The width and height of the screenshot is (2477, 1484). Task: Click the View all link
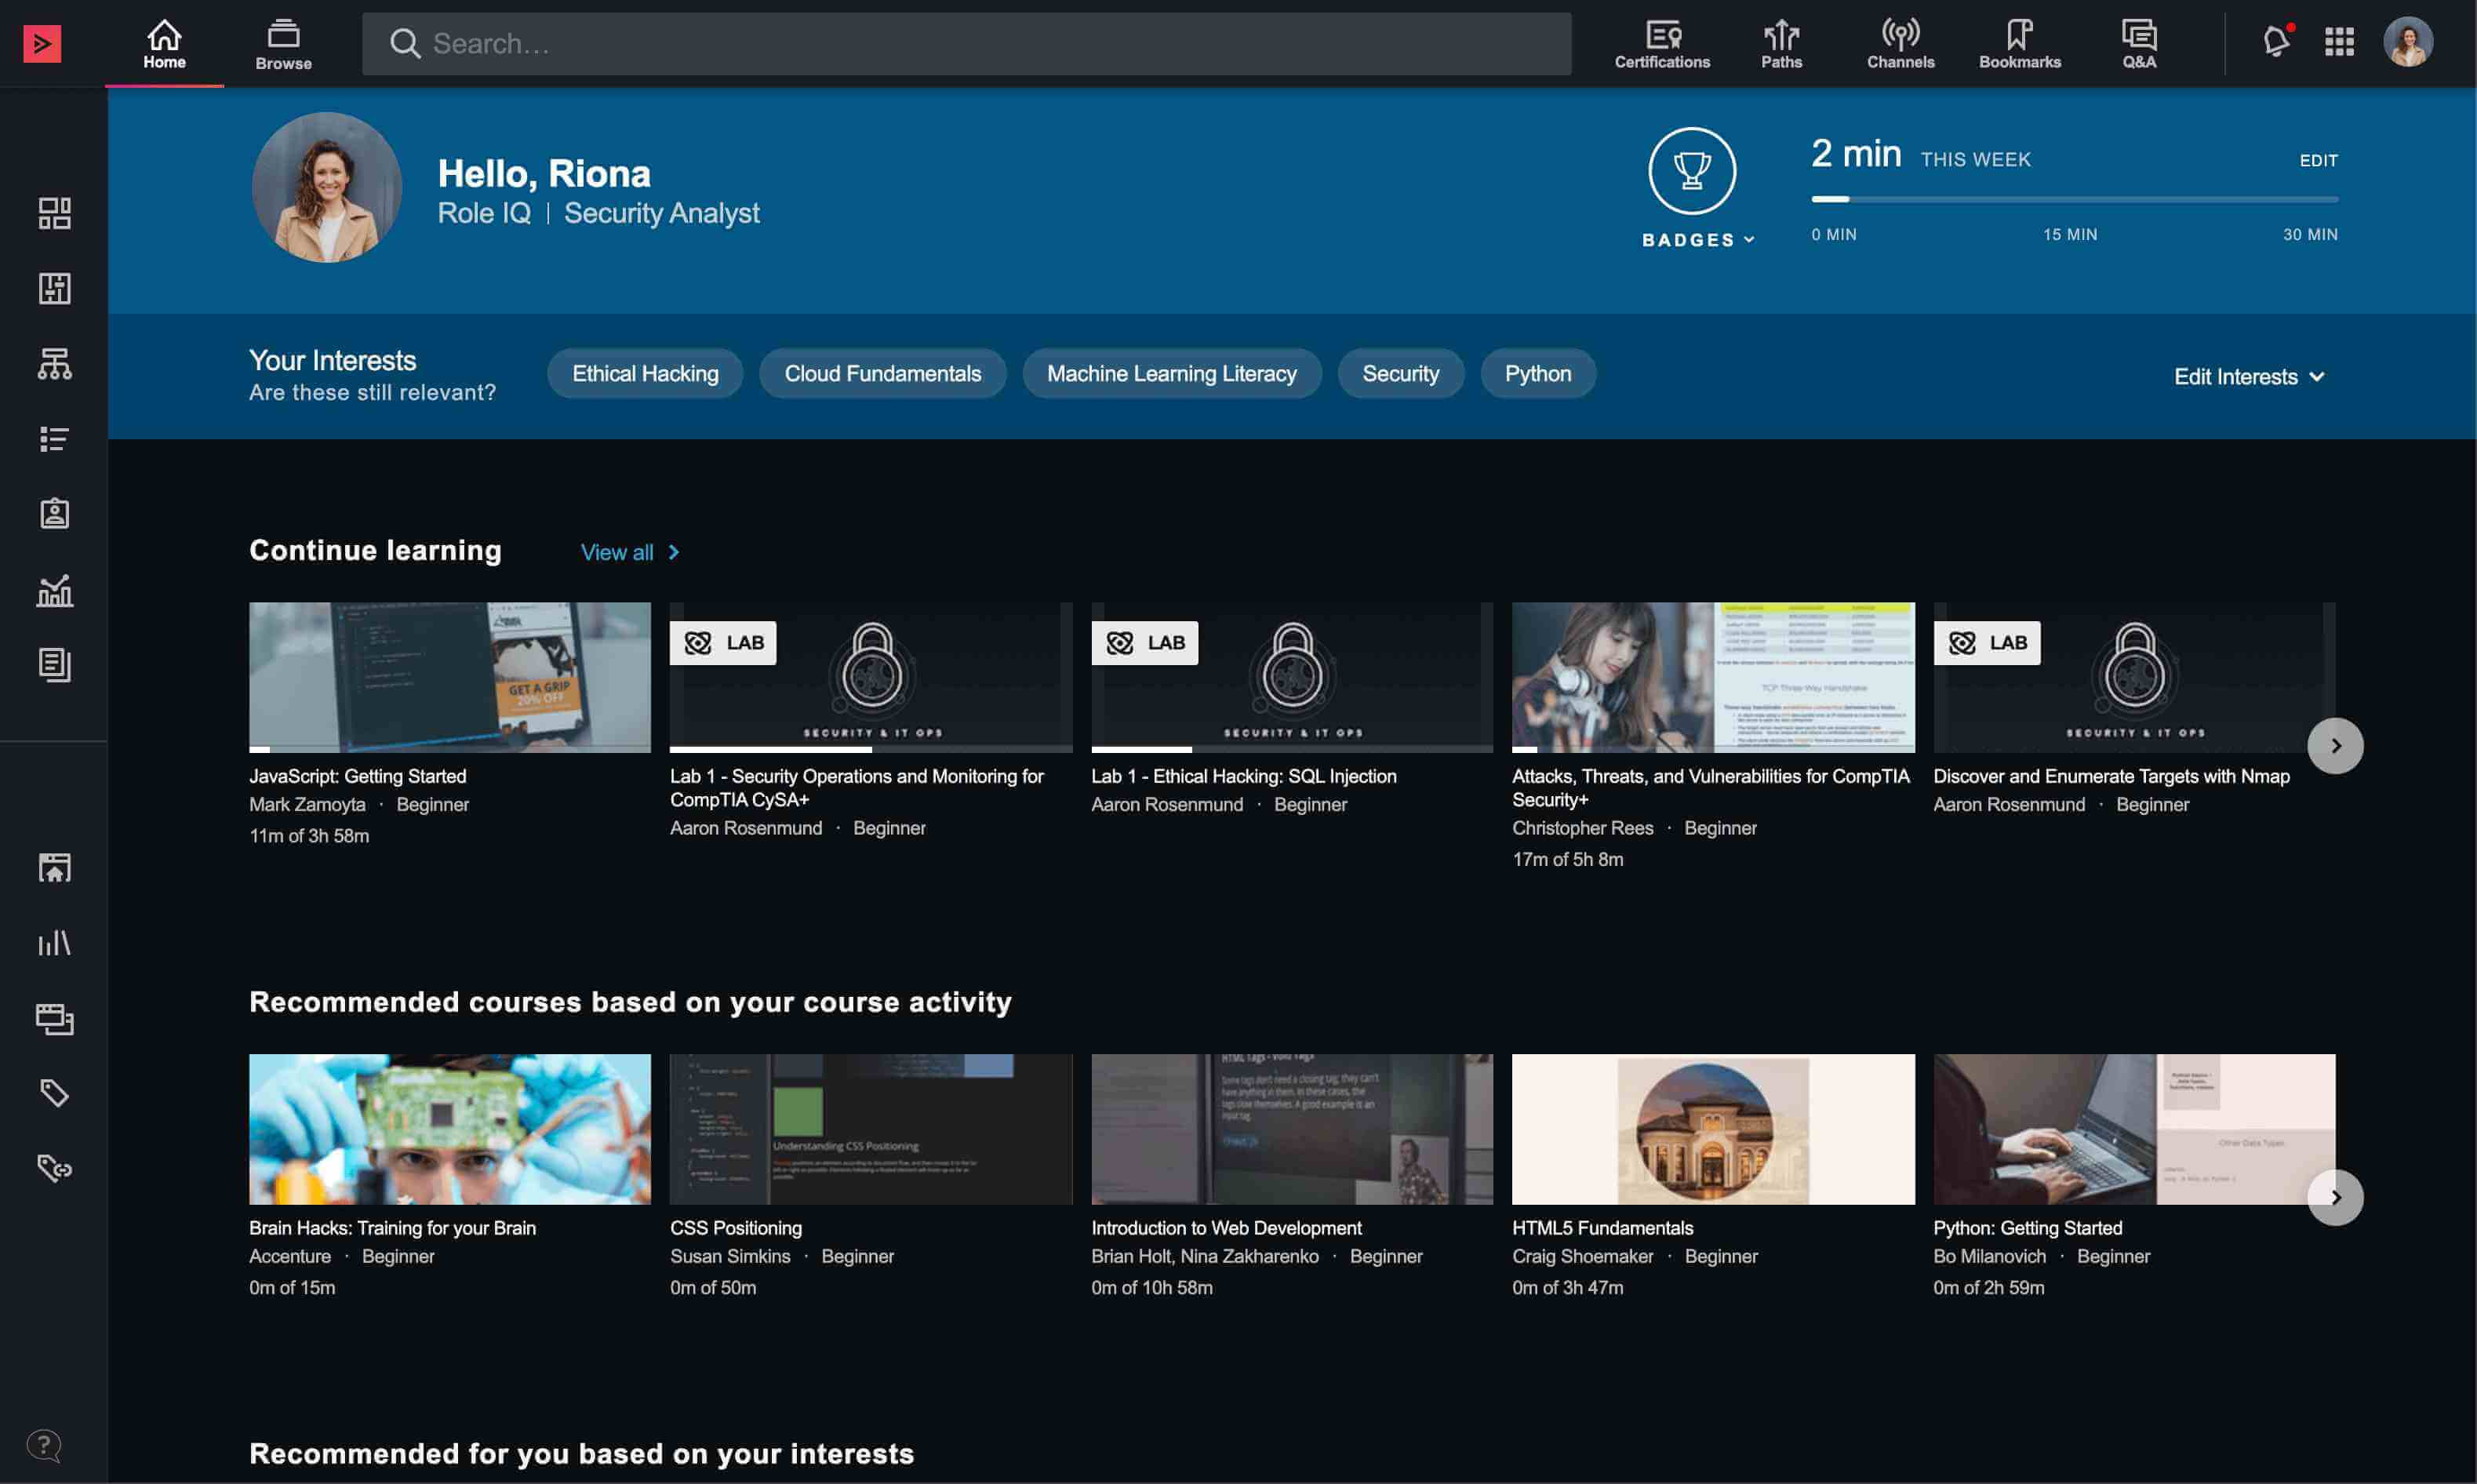(630, 552)
